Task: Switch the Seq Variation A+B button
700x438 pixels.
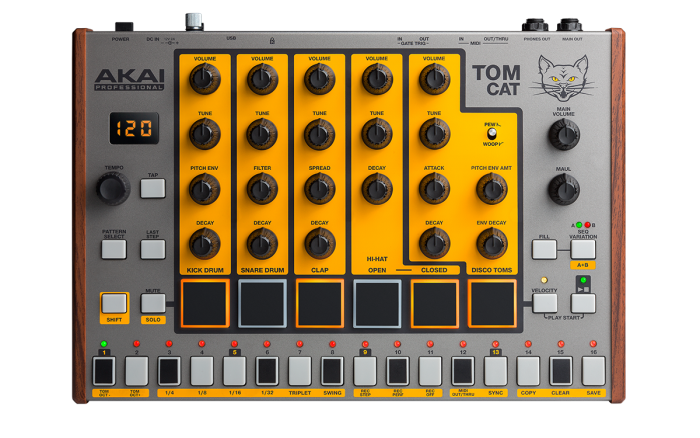Action: tap(583, 249)
